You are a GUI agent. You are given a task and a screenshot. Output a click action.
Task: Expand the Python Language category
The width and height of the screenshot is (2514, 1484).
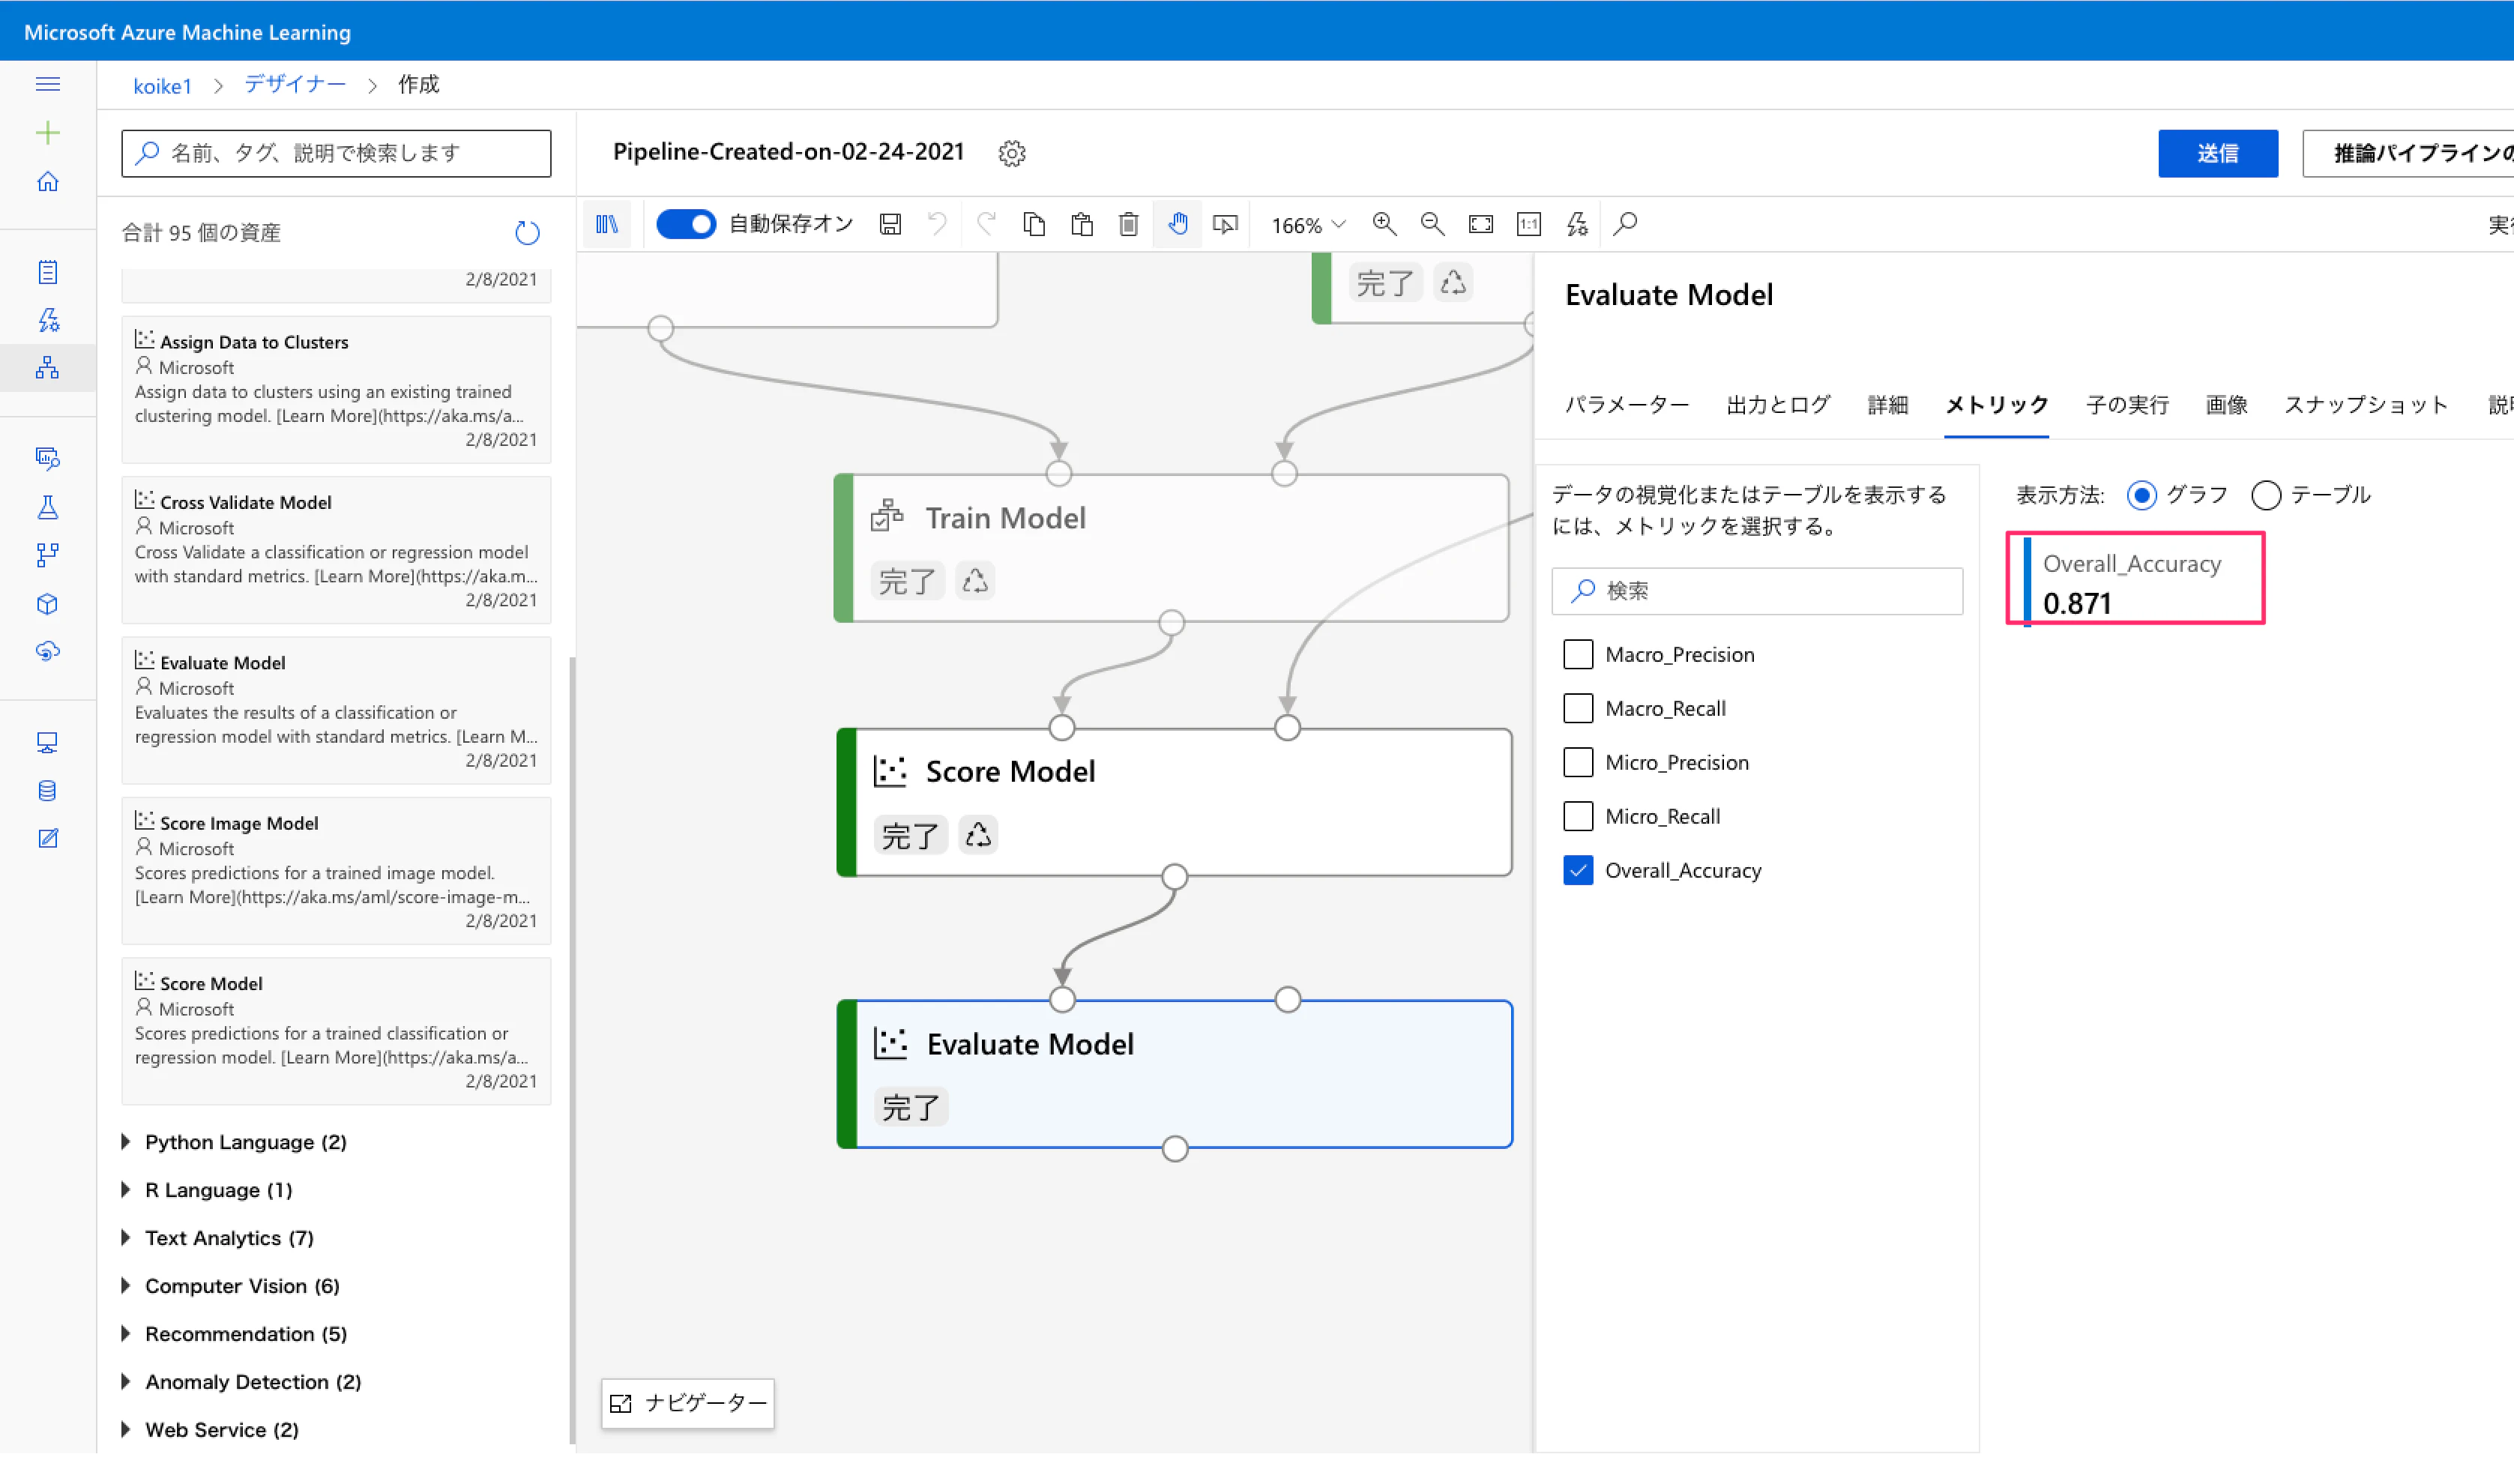tap(126, 1142)
